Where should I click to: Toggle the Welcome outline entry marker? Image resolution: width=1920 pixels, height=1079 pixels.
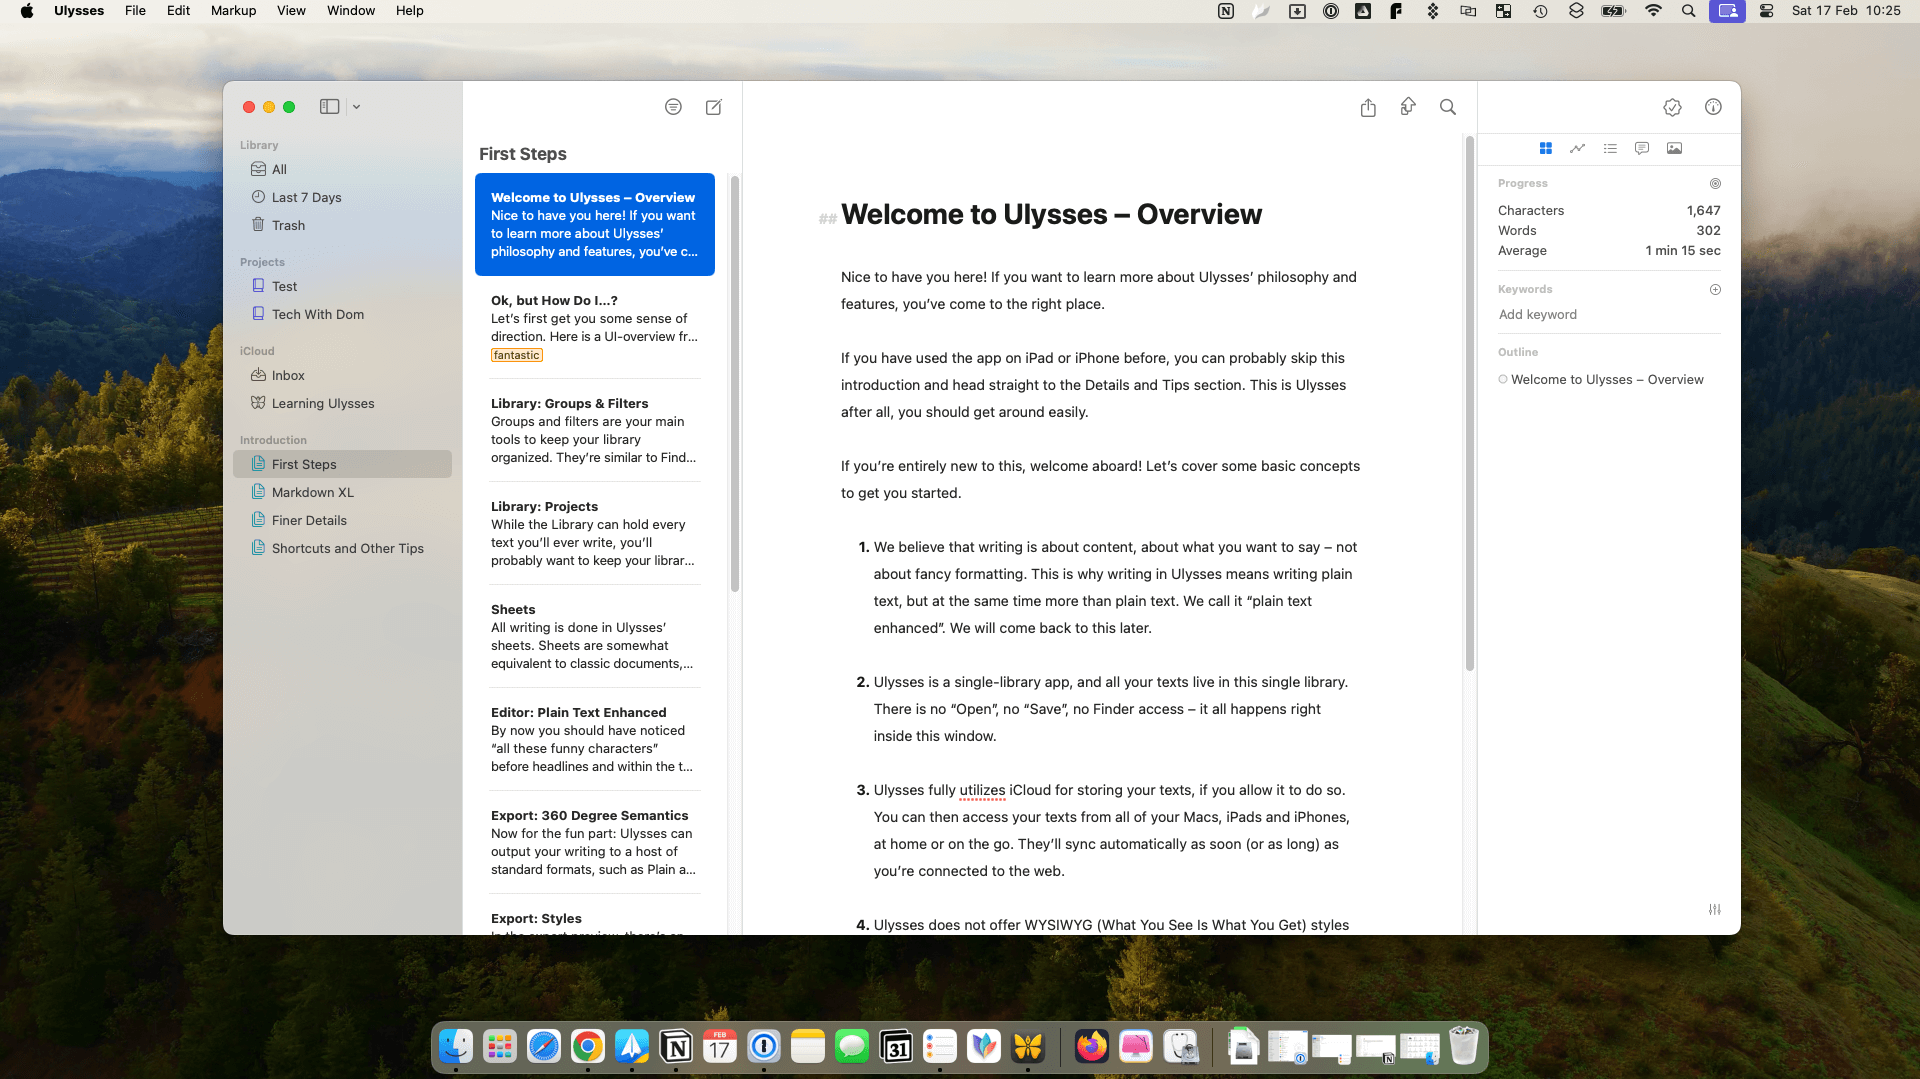coord(1503,379)
